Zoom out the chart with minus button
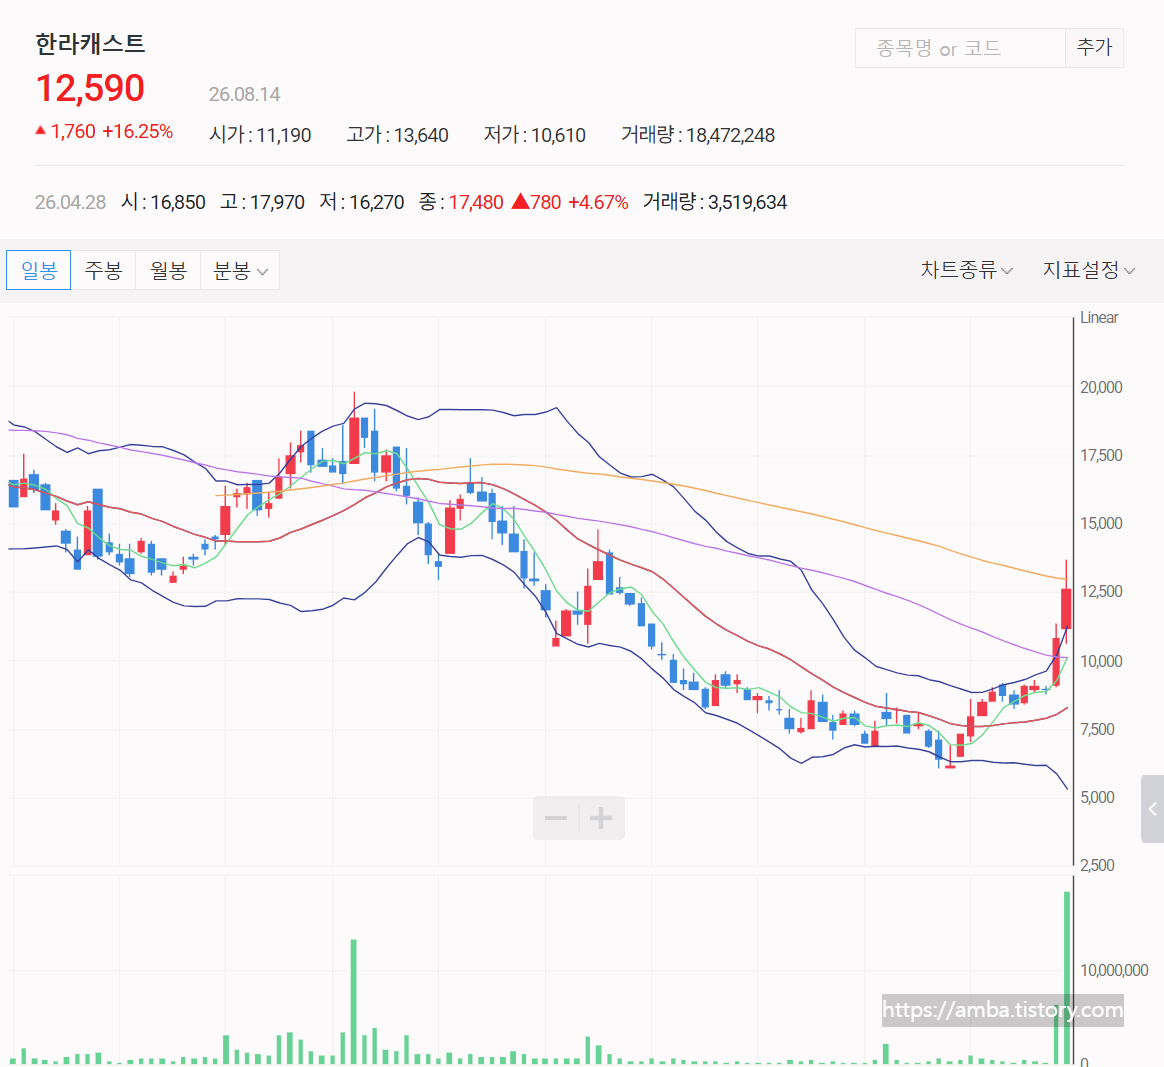1164x1067 pixels. point(556,818)
